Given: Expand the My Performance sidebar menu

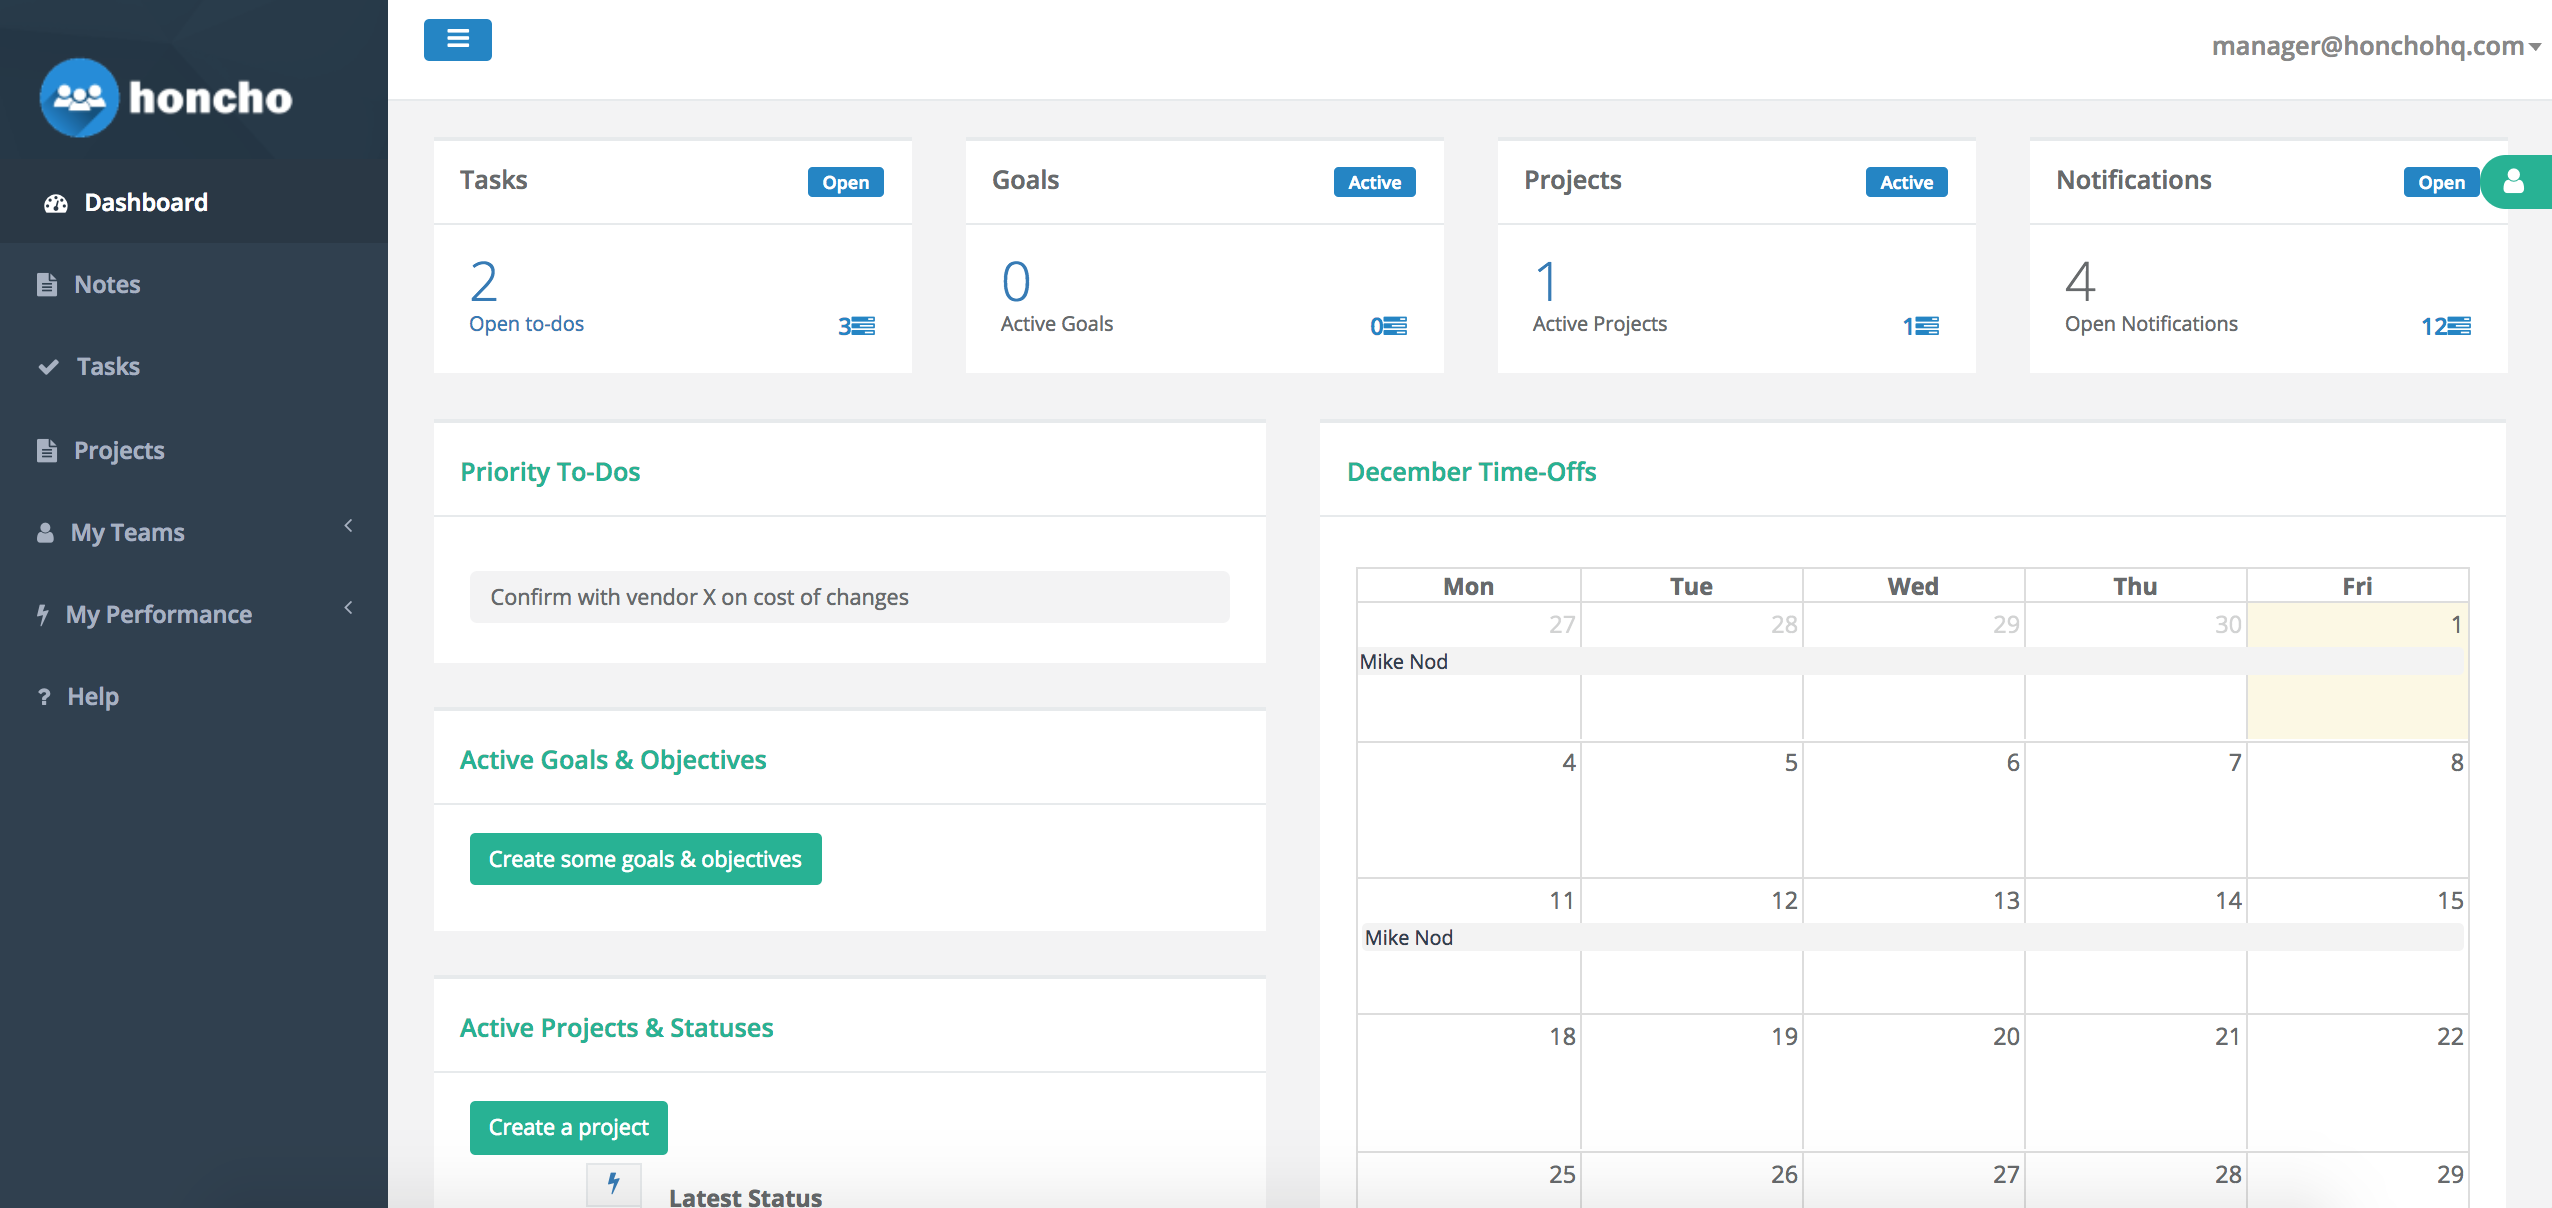Looking at the screenshot, I should click(158, 614).
